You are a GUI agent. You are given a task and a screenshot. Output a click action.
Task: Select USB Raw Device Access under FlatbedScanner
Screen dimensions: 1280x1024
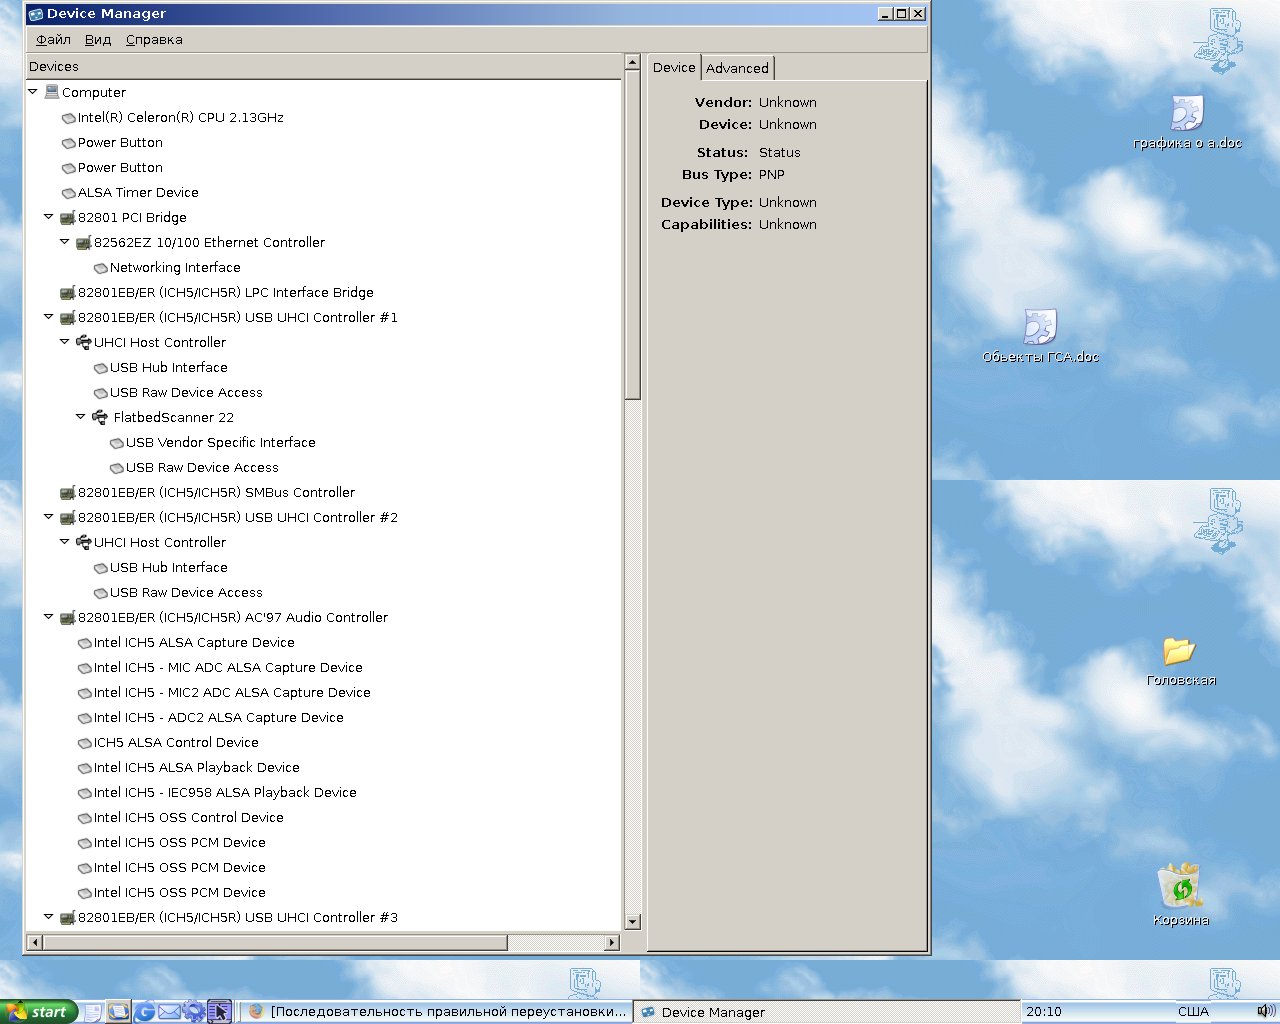coord(202,467)
